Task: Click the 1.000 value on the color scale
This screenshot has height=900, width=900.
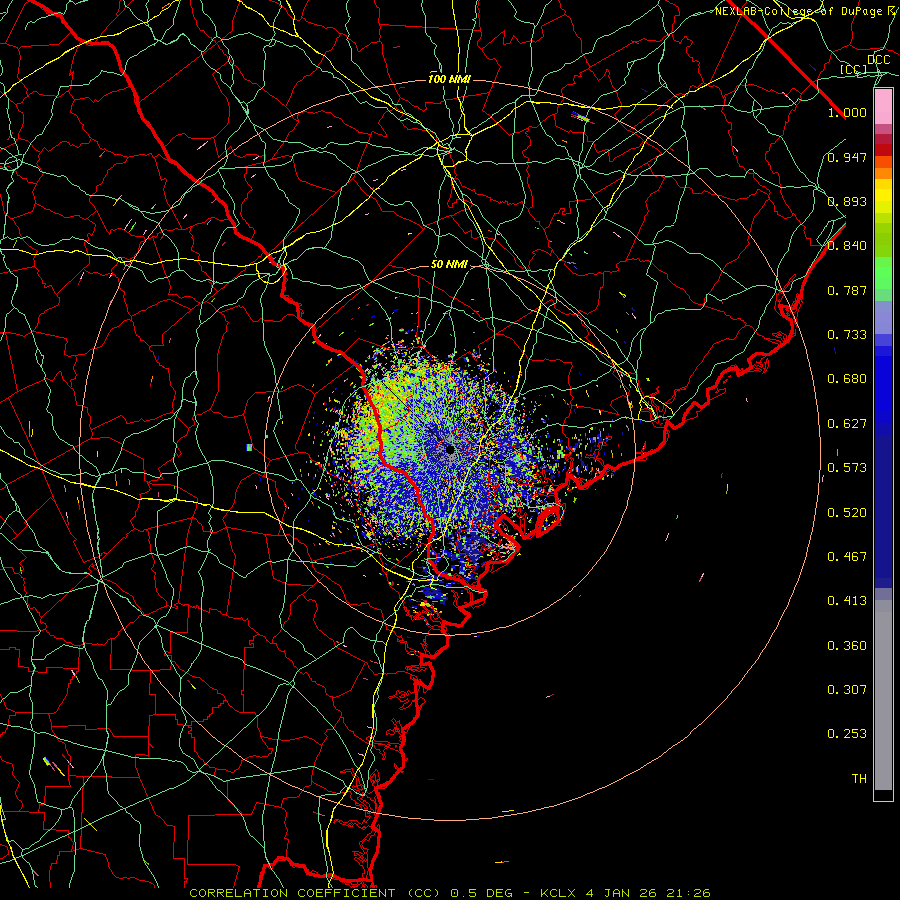Action: (847, 112)
